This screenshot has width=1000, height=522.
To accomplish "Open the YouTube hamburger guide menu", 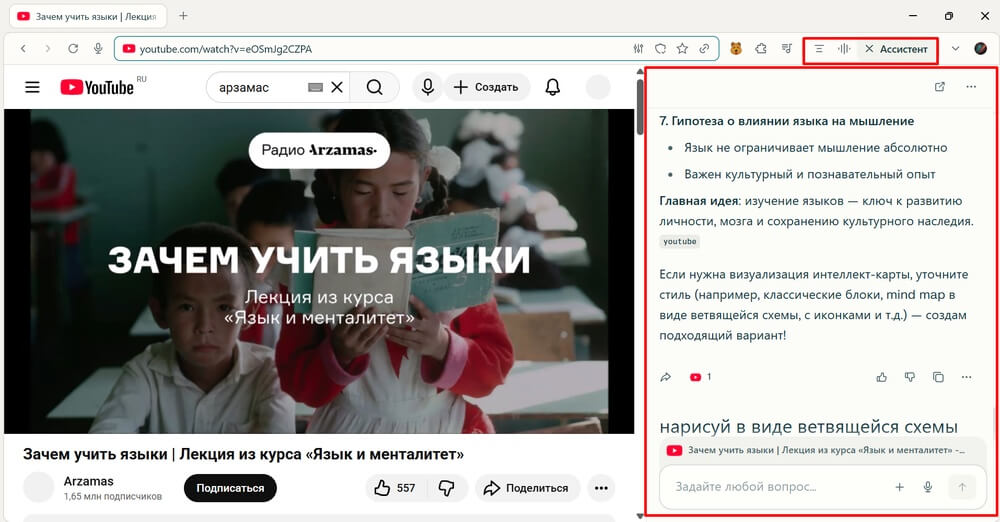I will [x=32, y=87].
